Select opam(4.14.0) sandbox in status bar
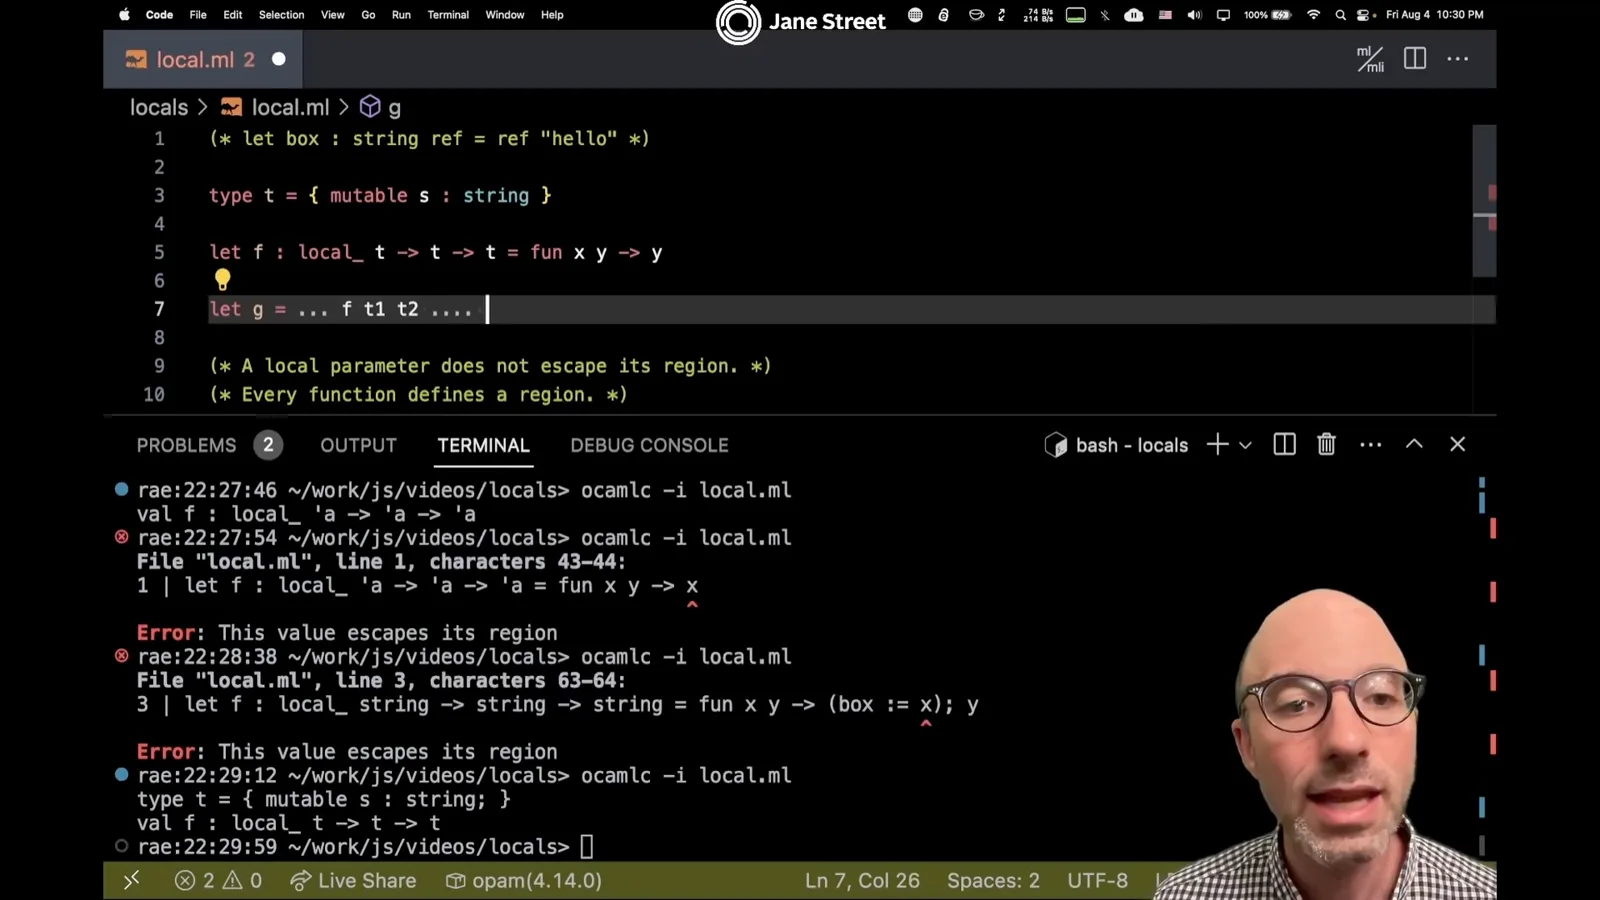This screenshot has width=1600, height=900. 523,881
